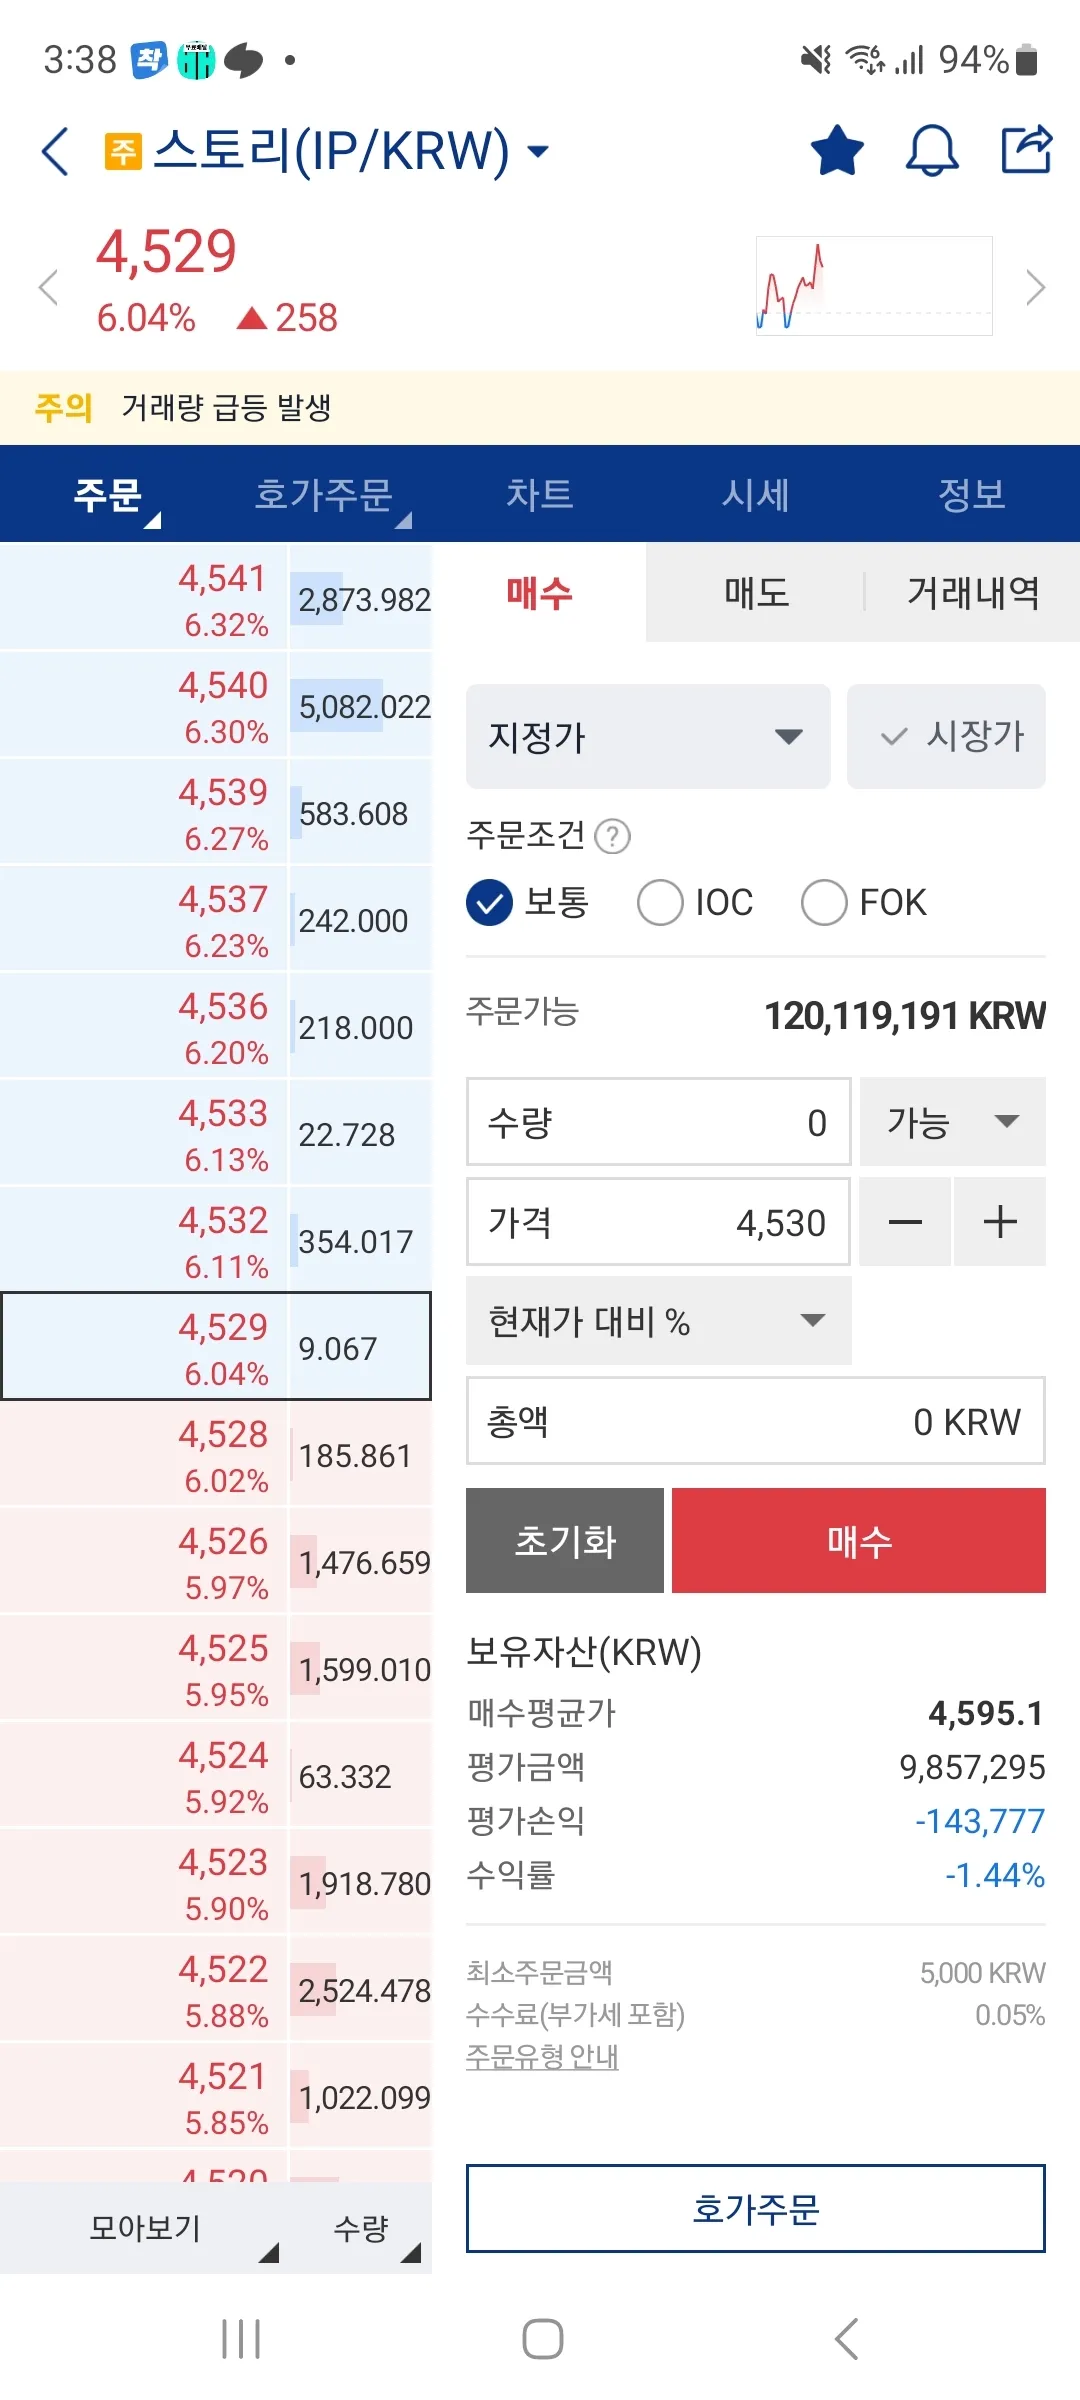Image resolution: width=1080 pixels, height=2400 pixels.
Task: Expand 현재가 대비 % dropdown
Action: (658, 1321)
